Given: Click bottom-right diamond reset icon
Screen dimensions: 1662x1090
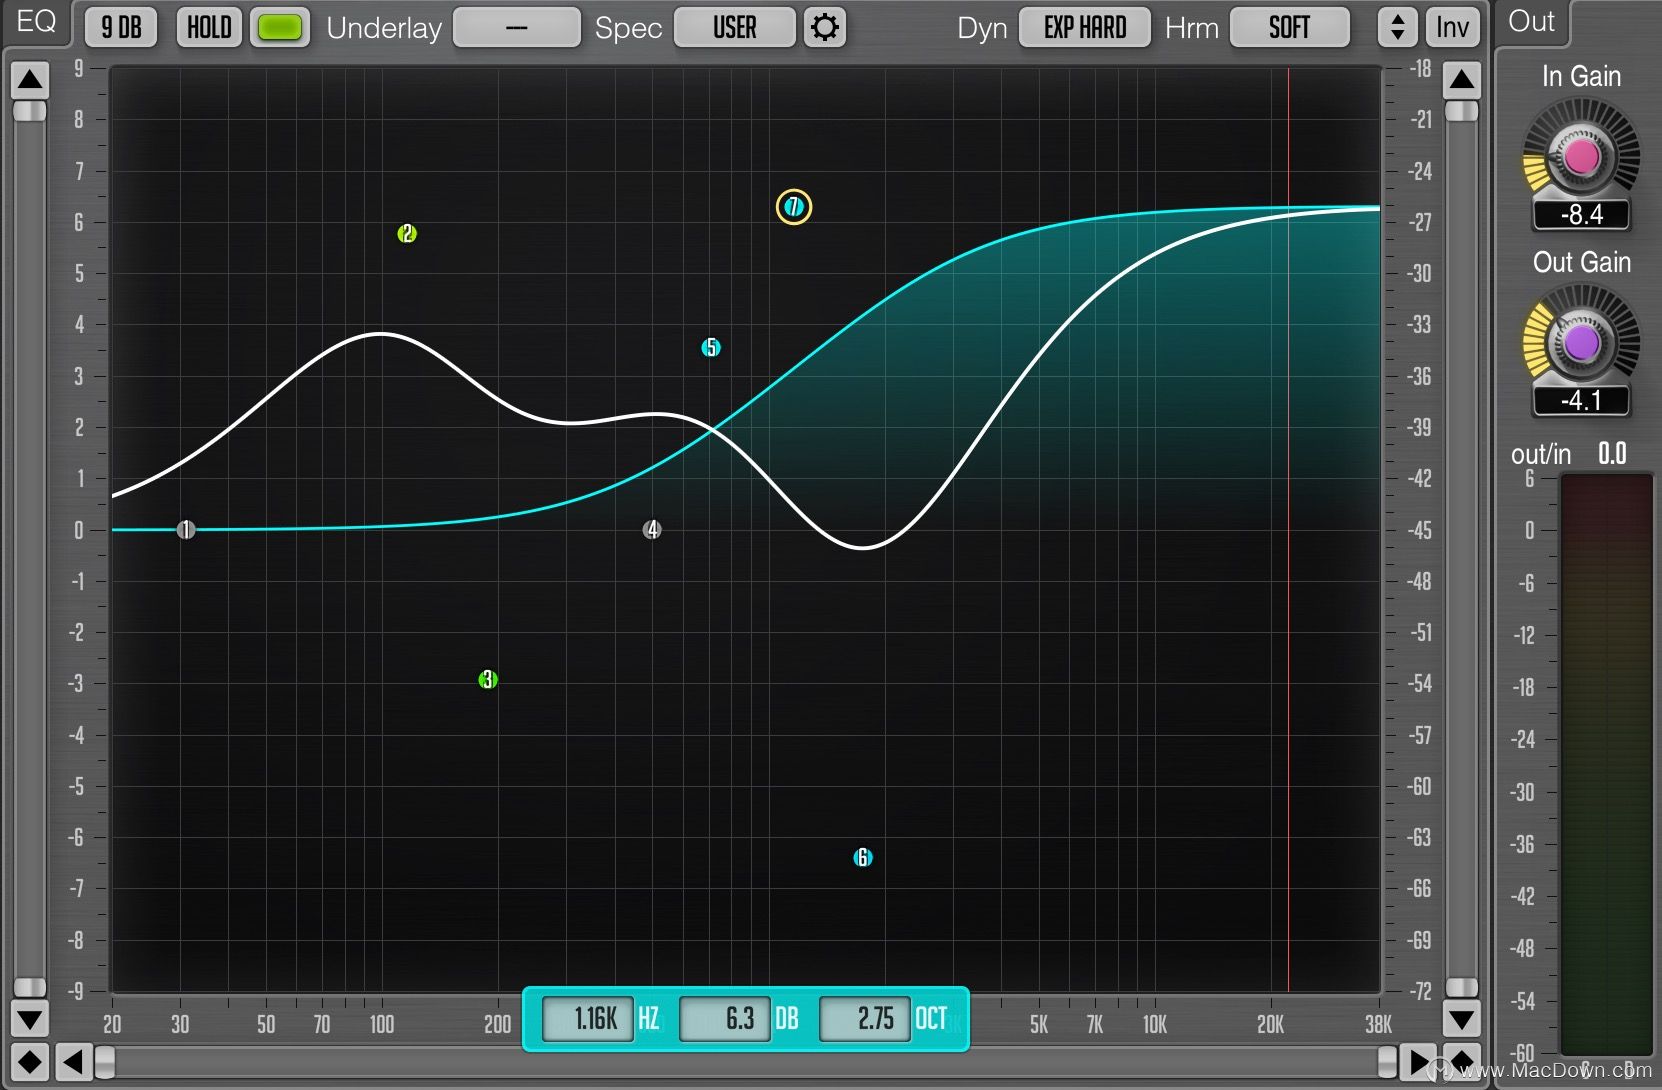Looking at the screenshot, I should (x=1462, y=1062).
